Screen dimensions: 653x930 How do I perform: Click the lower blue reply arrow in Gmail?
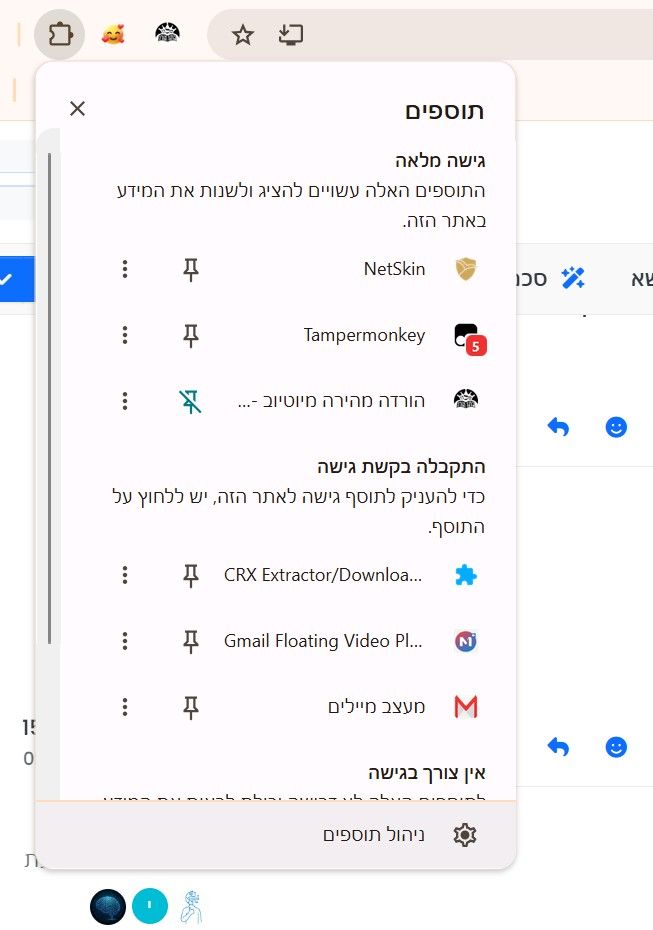tap(558, 747)
